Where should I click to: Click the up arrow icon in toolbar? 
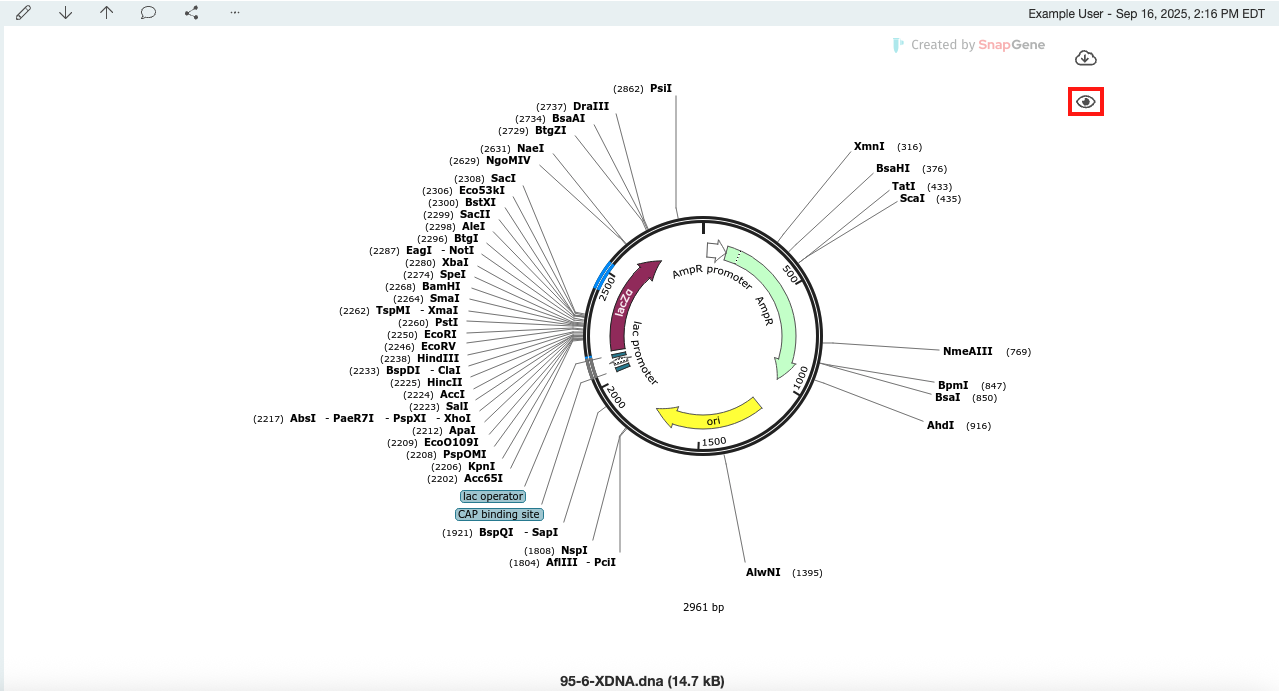click(107, 13)
